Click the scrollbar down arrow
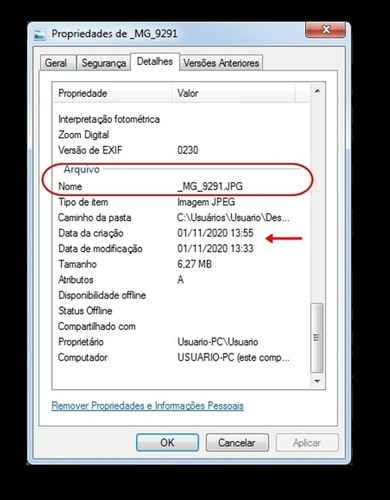390x500 pixels. 317,381
